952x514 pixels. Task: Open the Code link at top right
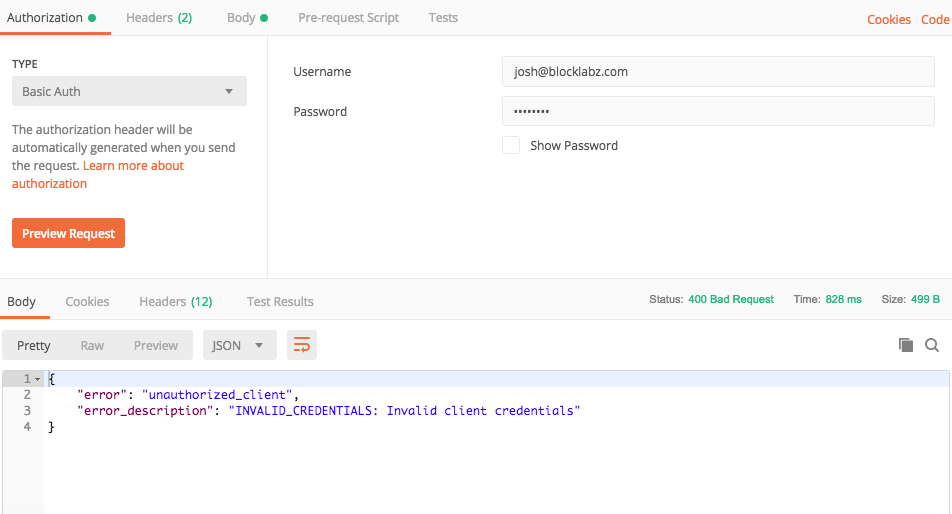pyautogui.click(x=935, y=19)
